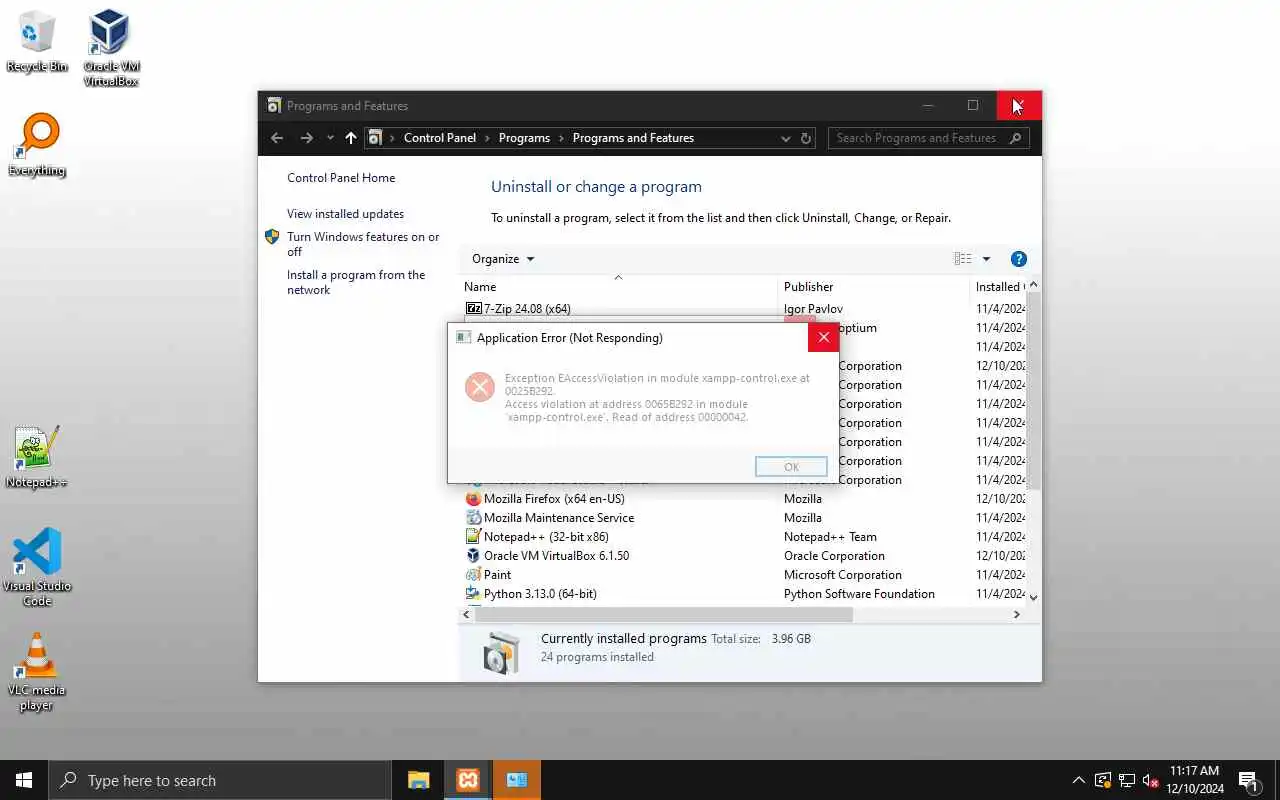Click the vertical scrollbar up arrow
The image size is (1280, 800).
pos(1033,285)
